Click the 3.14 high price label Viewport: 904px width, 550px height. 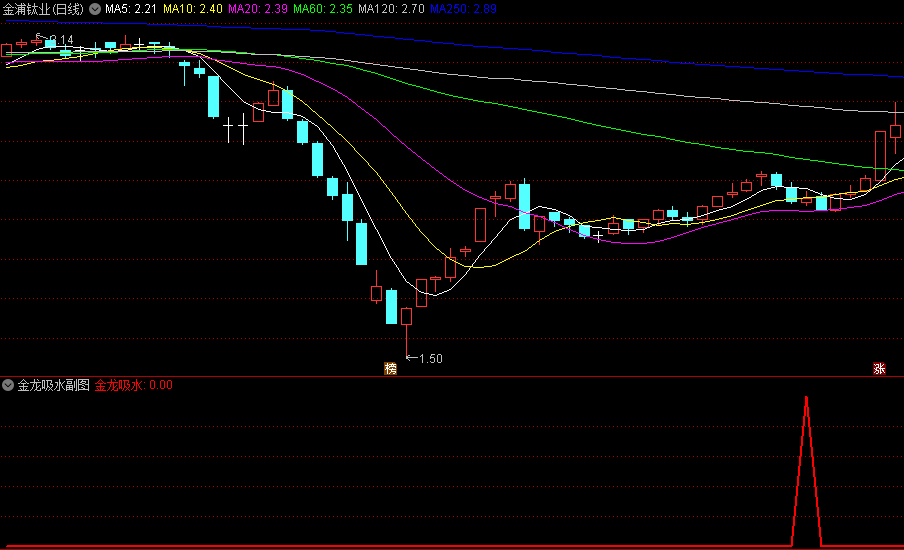point(61,40)
